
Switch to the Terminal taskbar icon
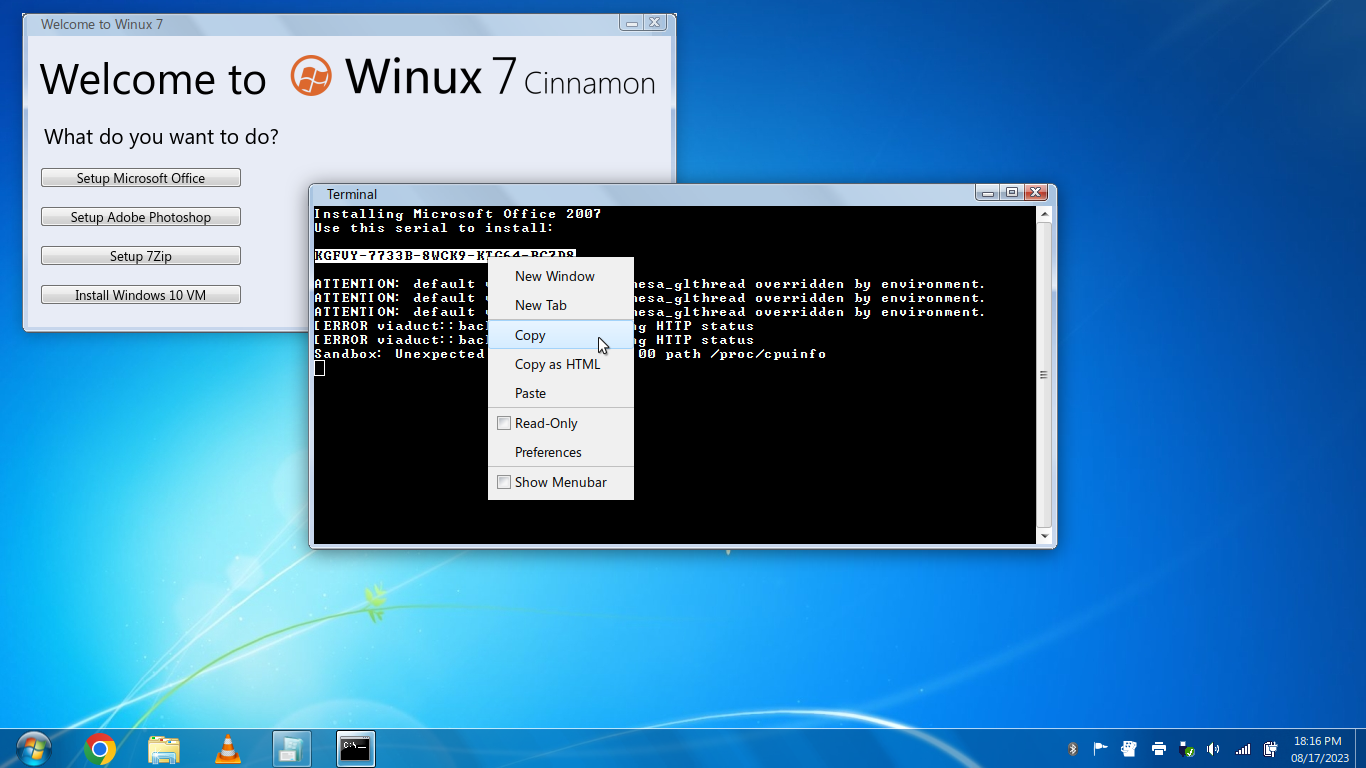[x=356, y=748]
